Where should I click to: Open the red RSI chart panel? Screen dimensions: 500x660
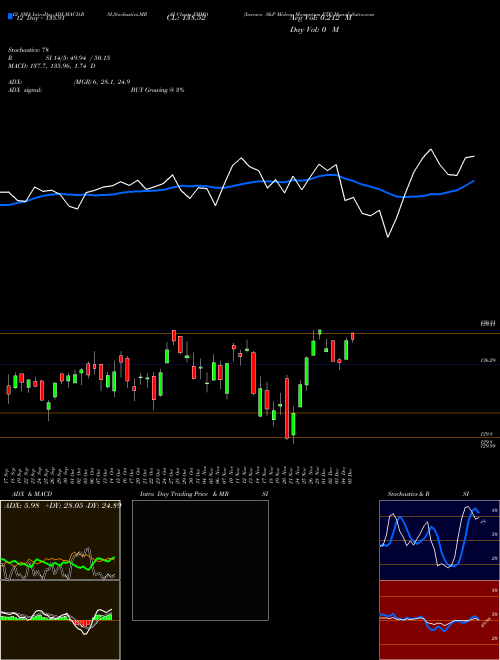[439, 620]
